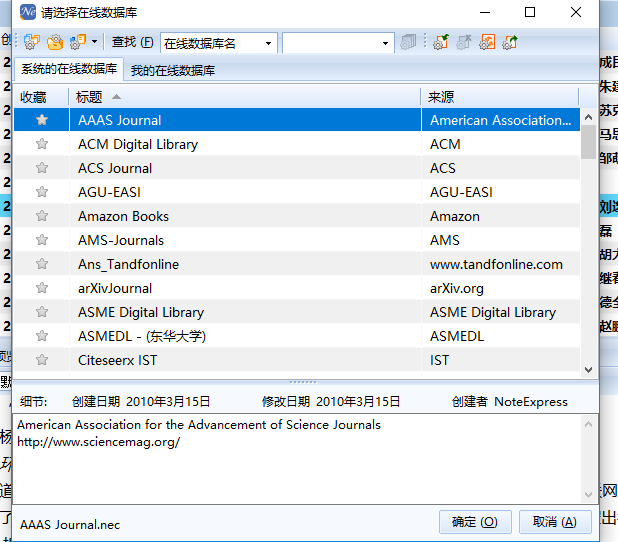The width and height of the screenshot is (618, 542).
Task: Select the ACS Journal title
Action: [x=115, y=168]
